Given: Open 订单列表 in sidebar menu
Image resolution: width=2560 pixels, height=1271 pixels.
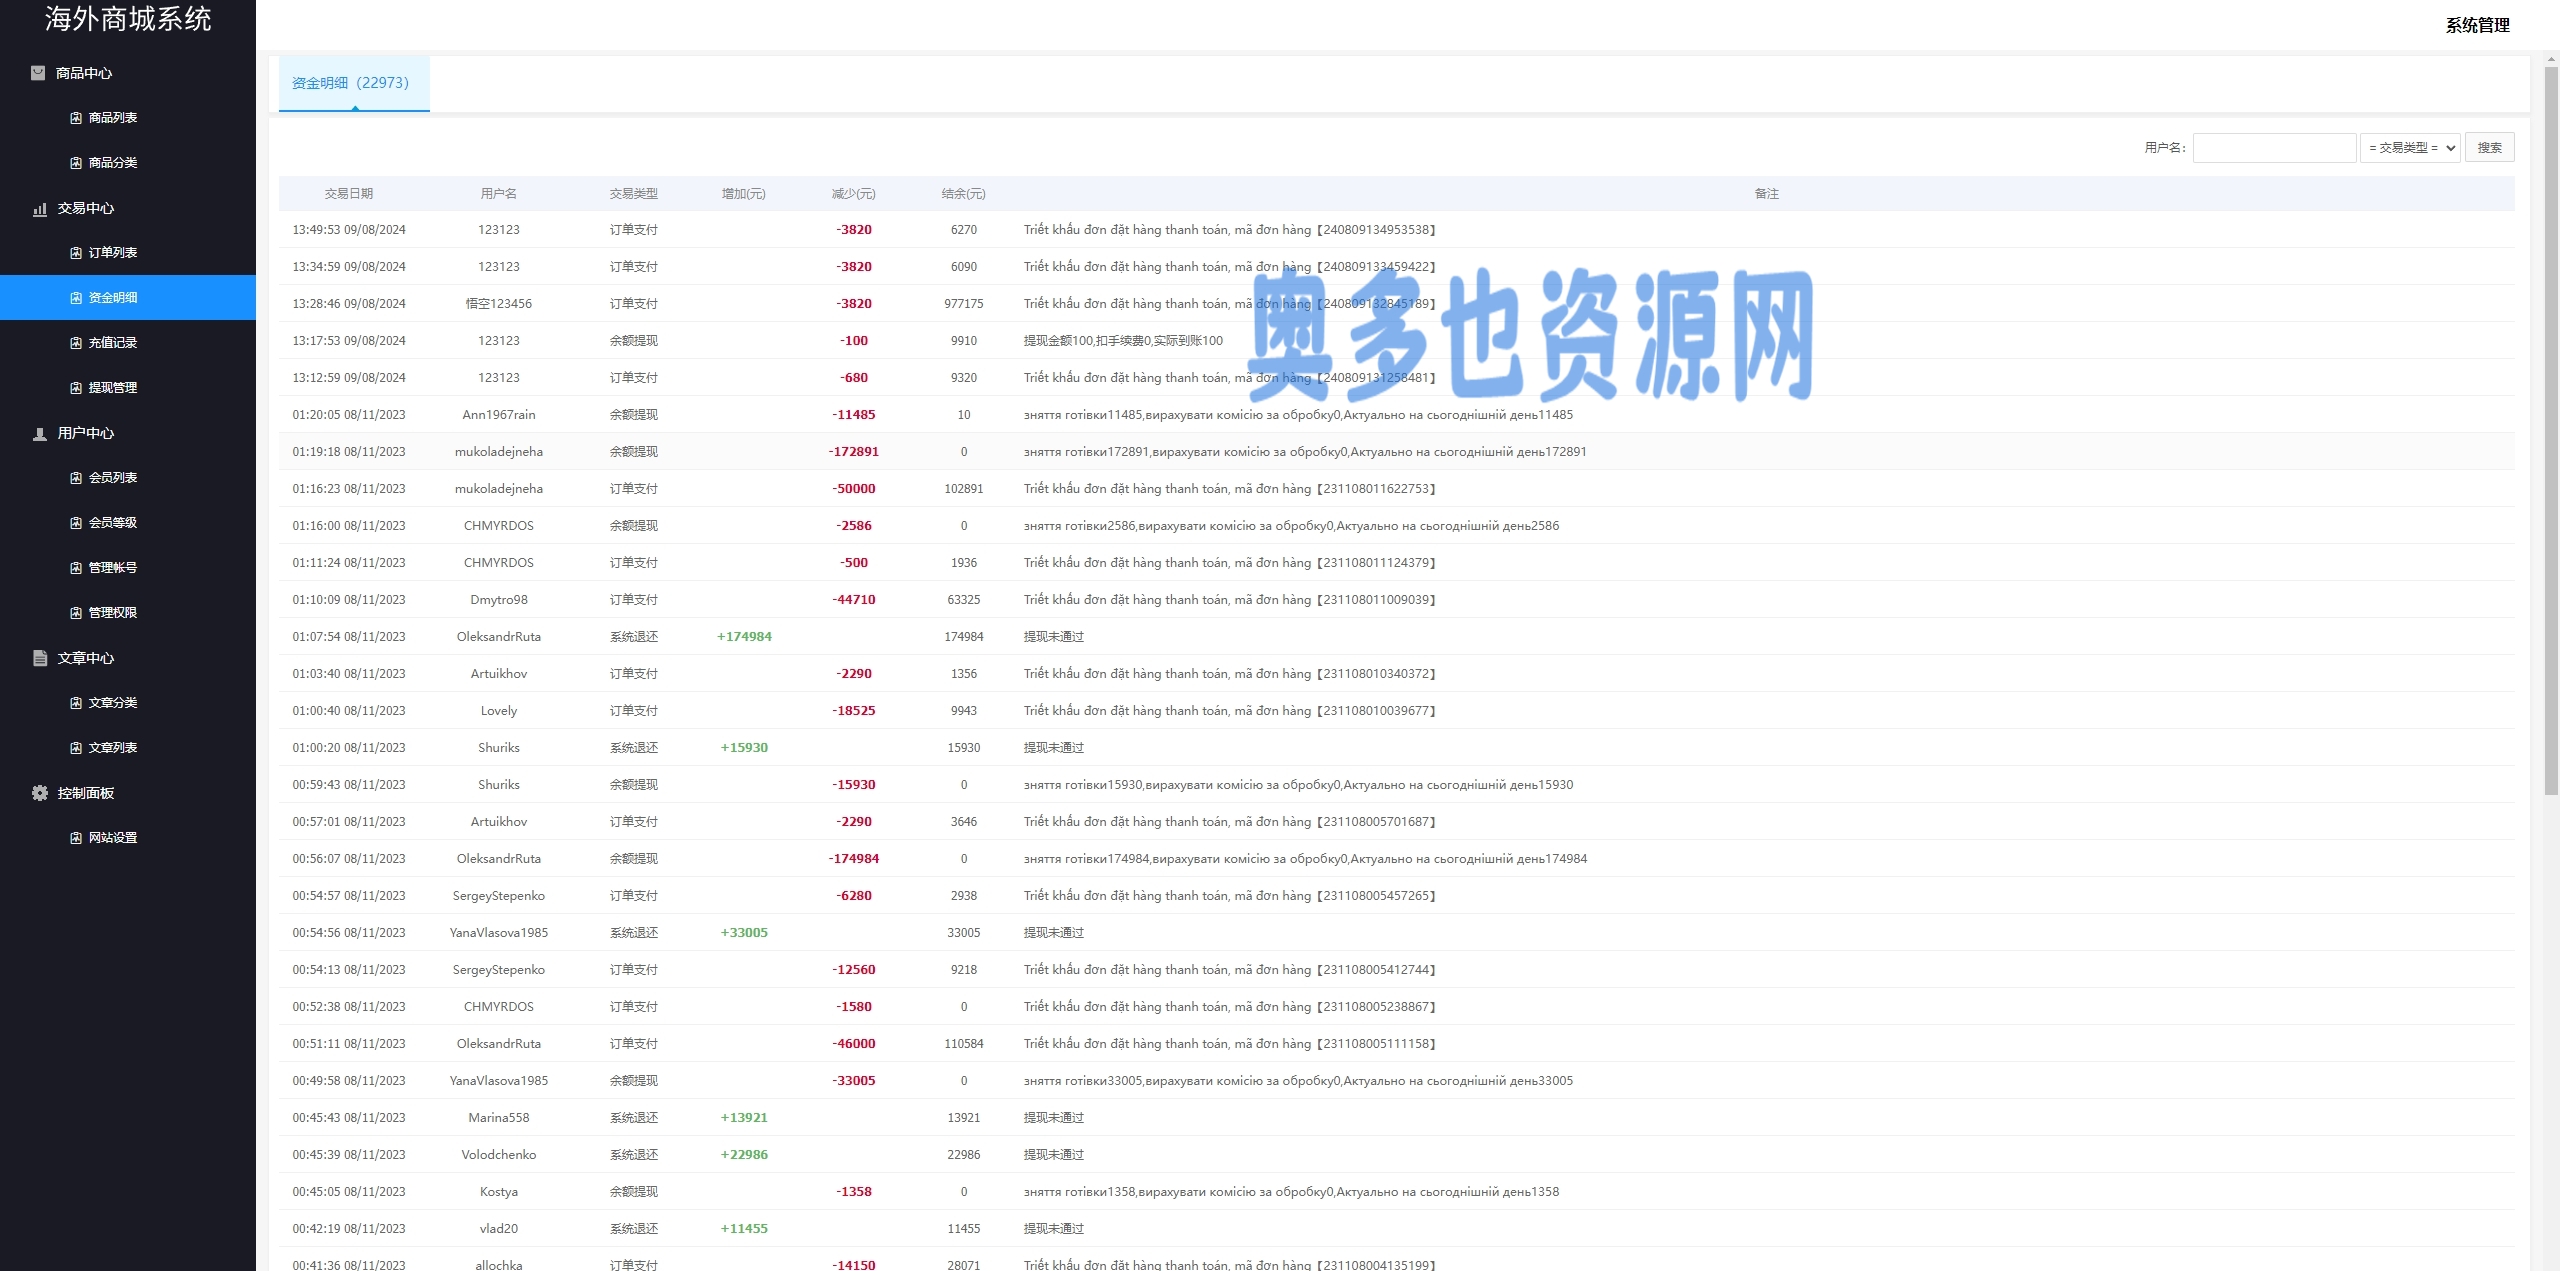Looking at the screenshot, I should coord(113,253).
